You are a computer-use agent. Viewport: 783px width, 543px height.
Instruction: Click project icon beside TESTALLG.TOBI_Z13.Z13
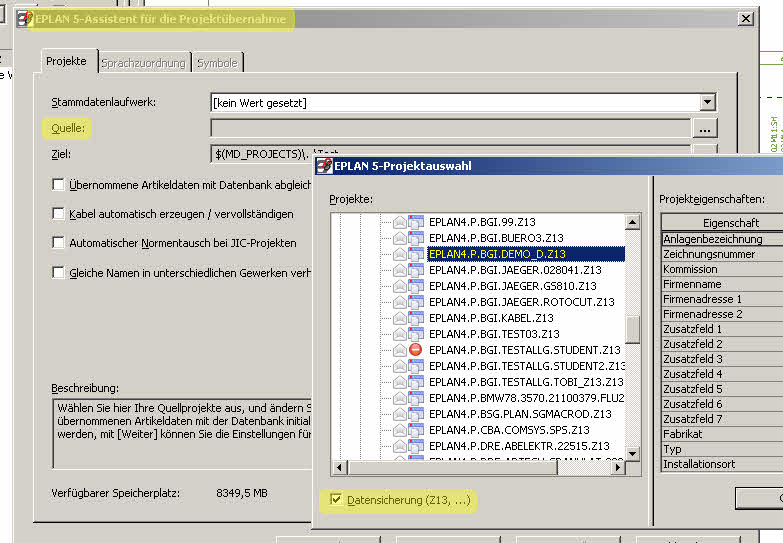coord(415,382)
